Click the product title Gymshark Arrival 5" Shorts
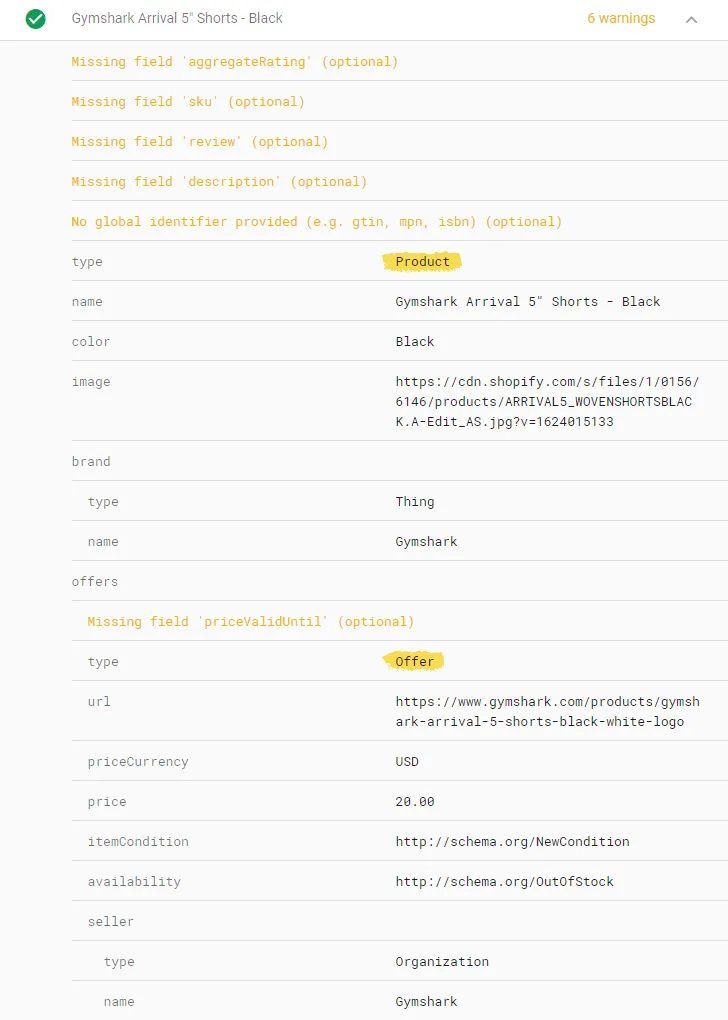Viewport: 728px width, 1020px height. click(x=175, y=19)
